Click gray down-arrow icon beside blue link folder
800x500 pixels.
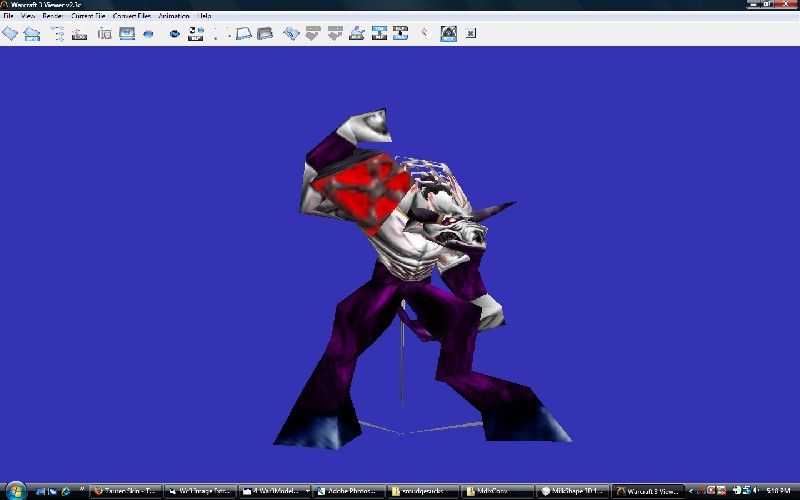[x=313, y=34]
